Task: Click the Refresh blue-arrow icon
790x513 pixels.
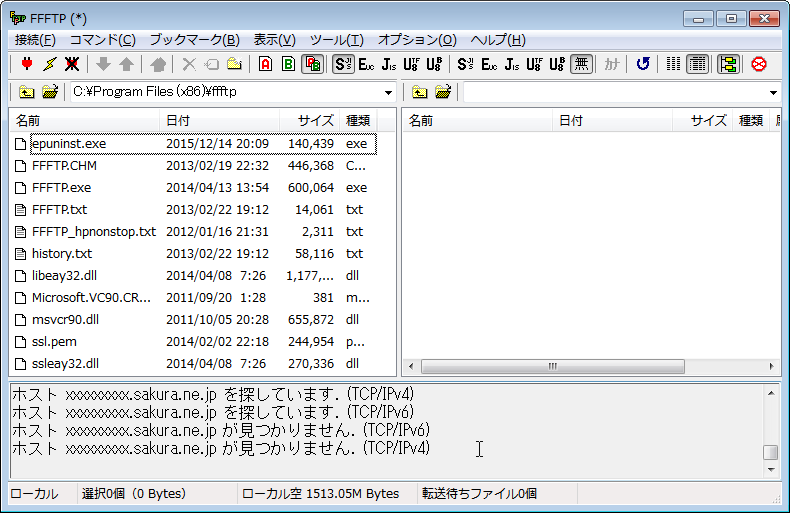Action: (642, 64)
